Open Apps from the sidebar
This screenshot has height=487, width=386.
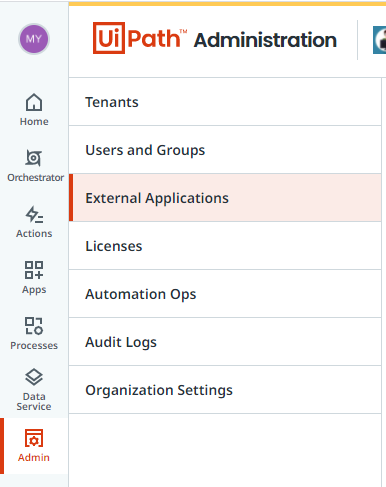click(x=34, y=278)
